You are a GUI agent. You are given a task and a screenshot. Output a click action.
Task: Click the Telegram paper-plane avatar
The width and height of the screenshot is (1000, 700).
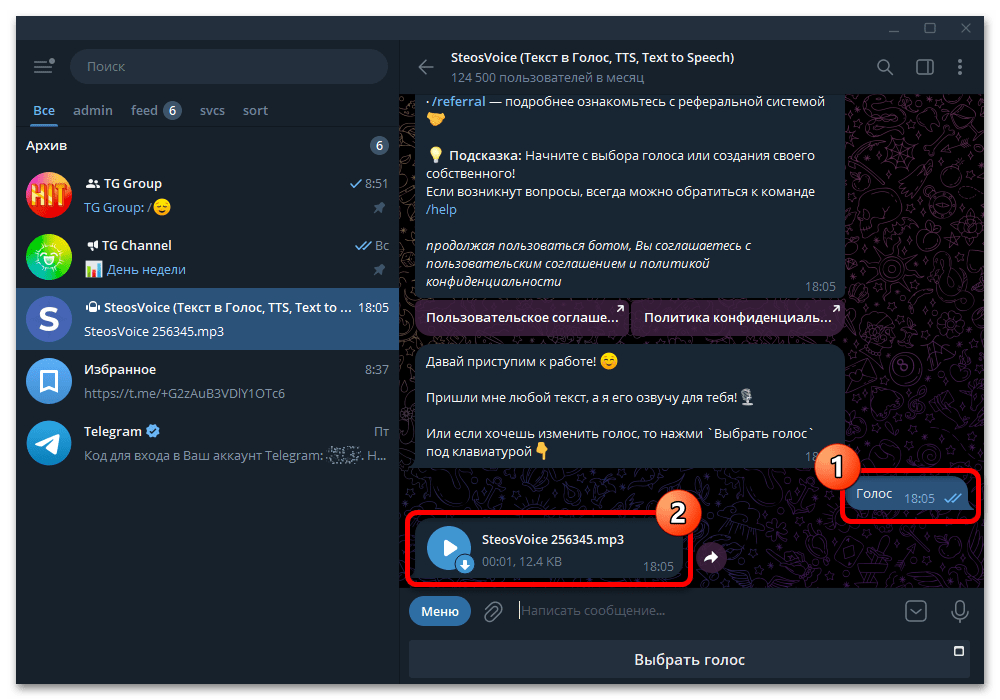(x=49, y=443)
